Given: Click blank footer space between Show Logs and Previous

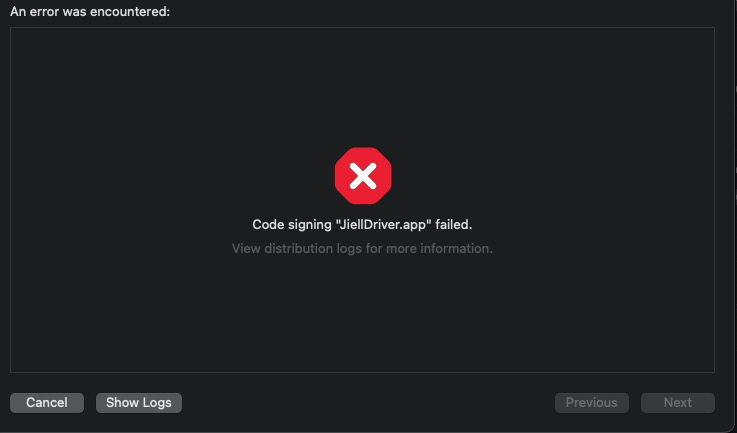Looking at the screenshot, I should click(368, 402).
